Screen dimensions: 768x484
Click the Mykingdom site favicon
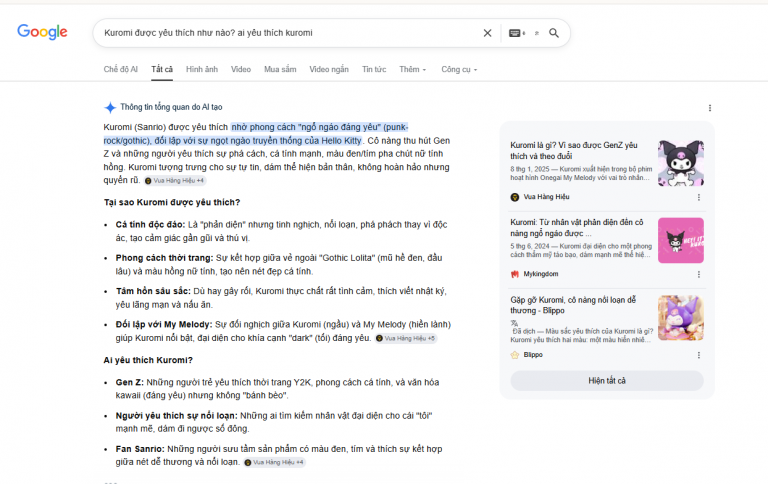click(515, 274)
